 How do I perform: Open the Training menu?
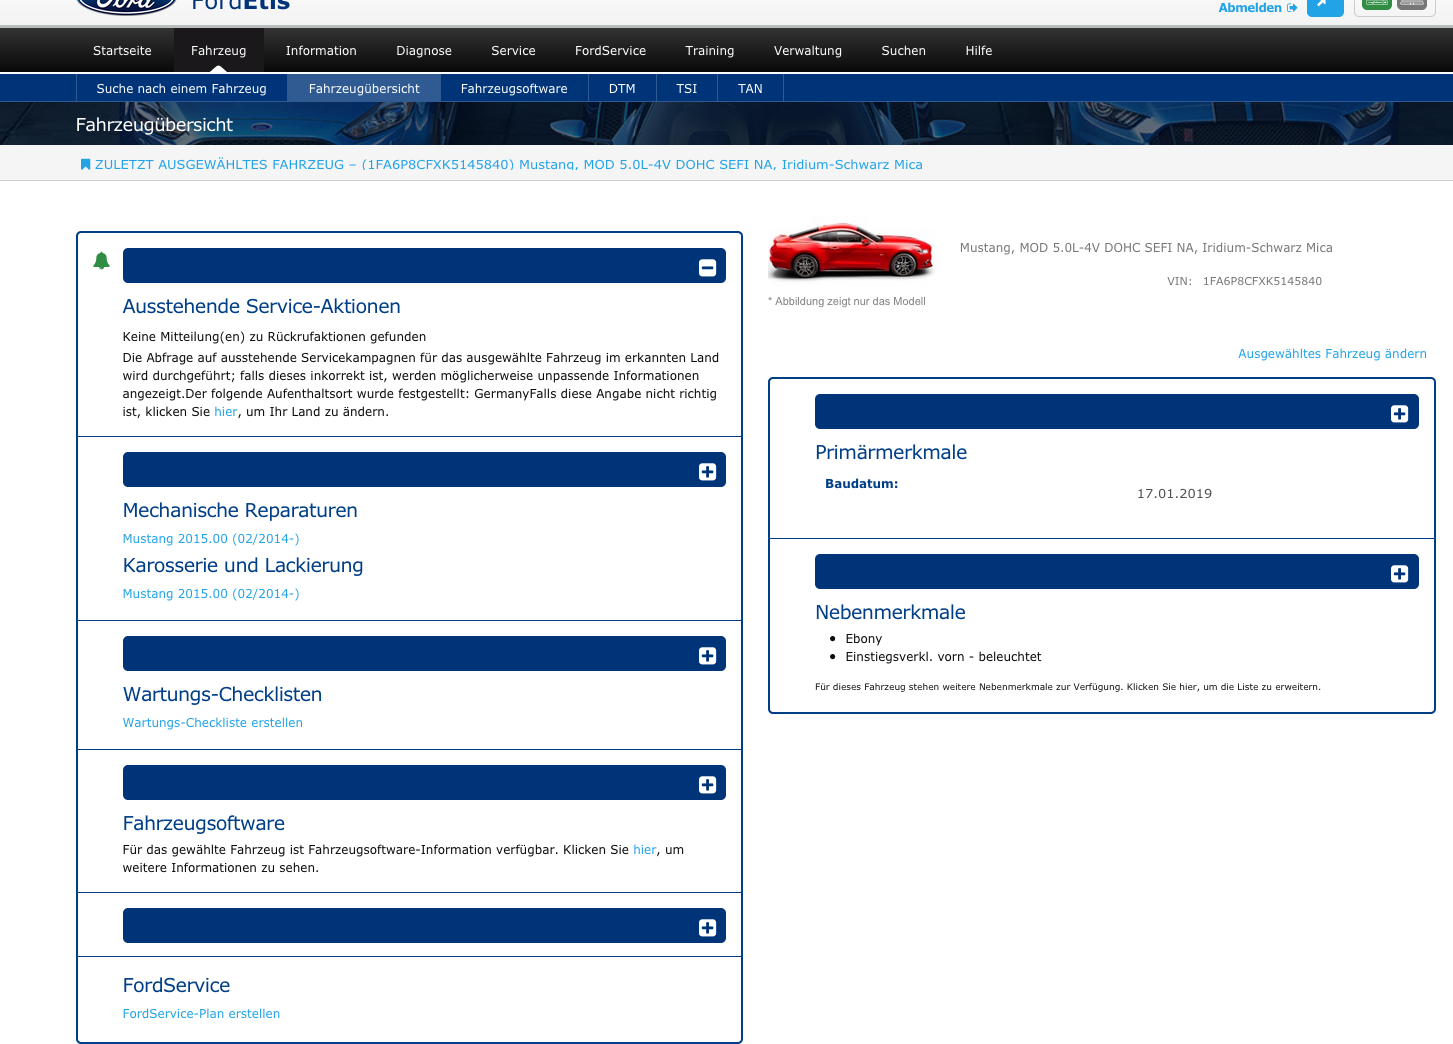coord(710,50)
